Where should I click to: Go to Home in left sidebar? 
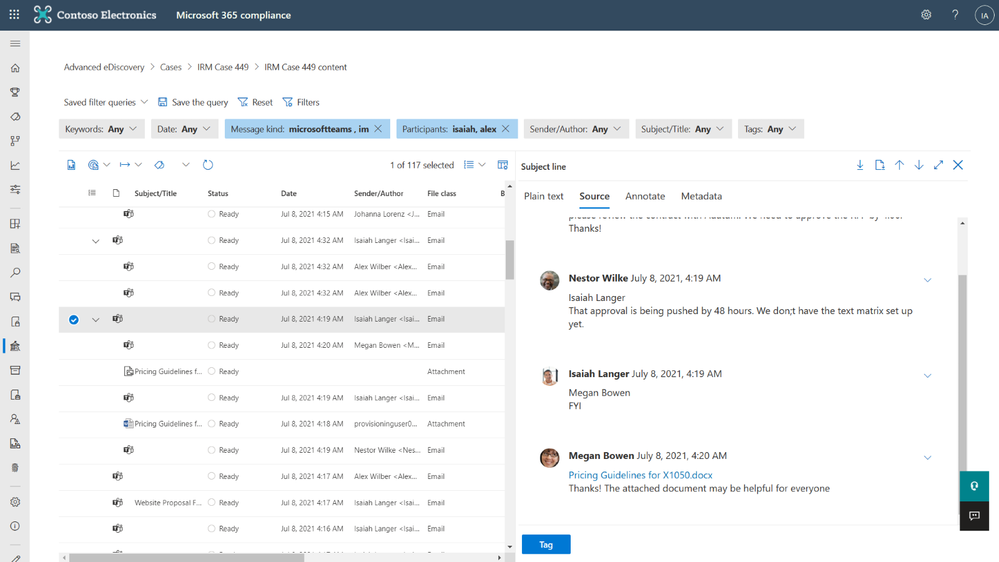[x=15, y=68]
